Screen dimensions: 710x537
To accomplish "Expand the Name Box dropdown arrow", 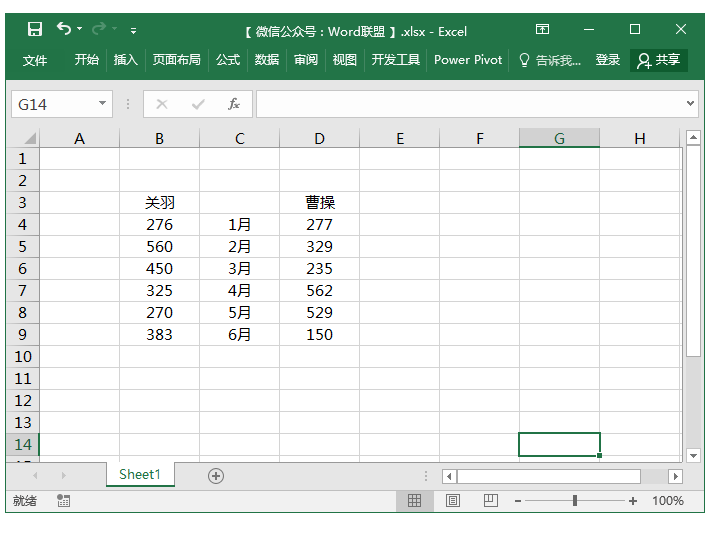I will pos(103,104).
